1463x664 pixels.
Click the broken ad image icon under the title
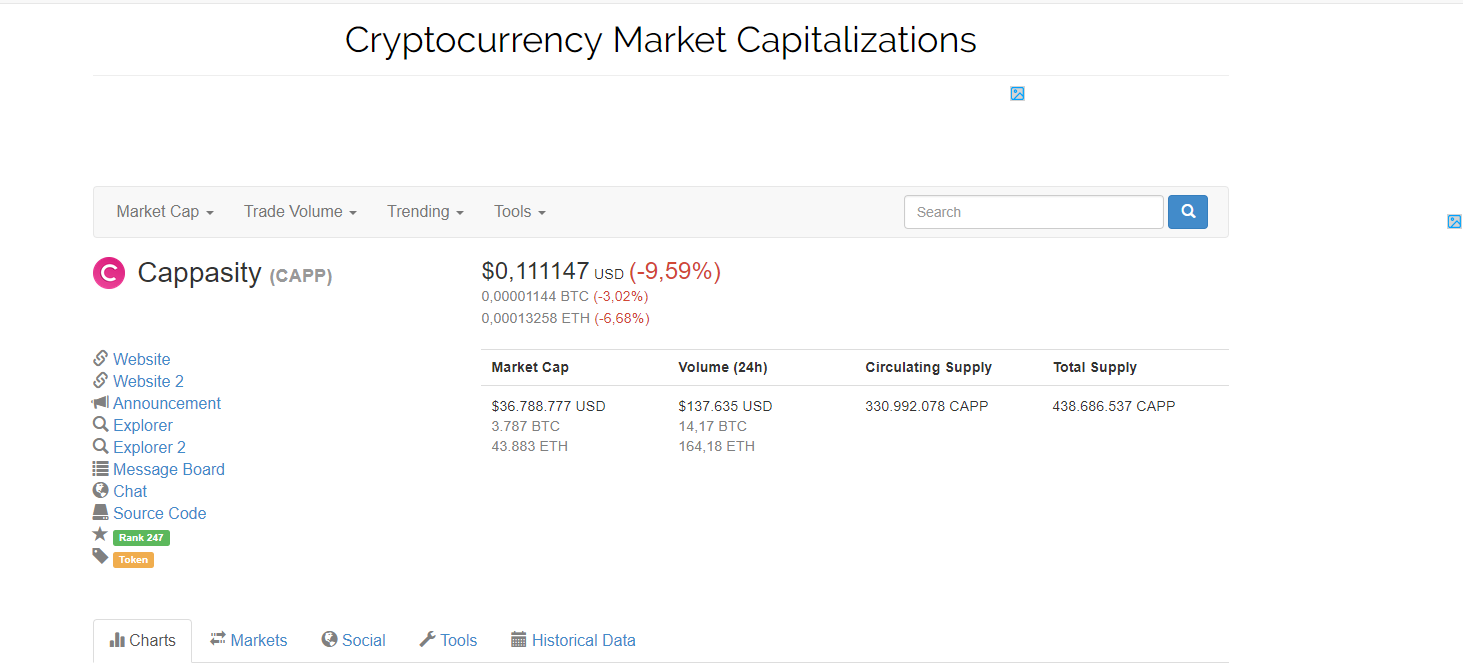coord(1017,94)
